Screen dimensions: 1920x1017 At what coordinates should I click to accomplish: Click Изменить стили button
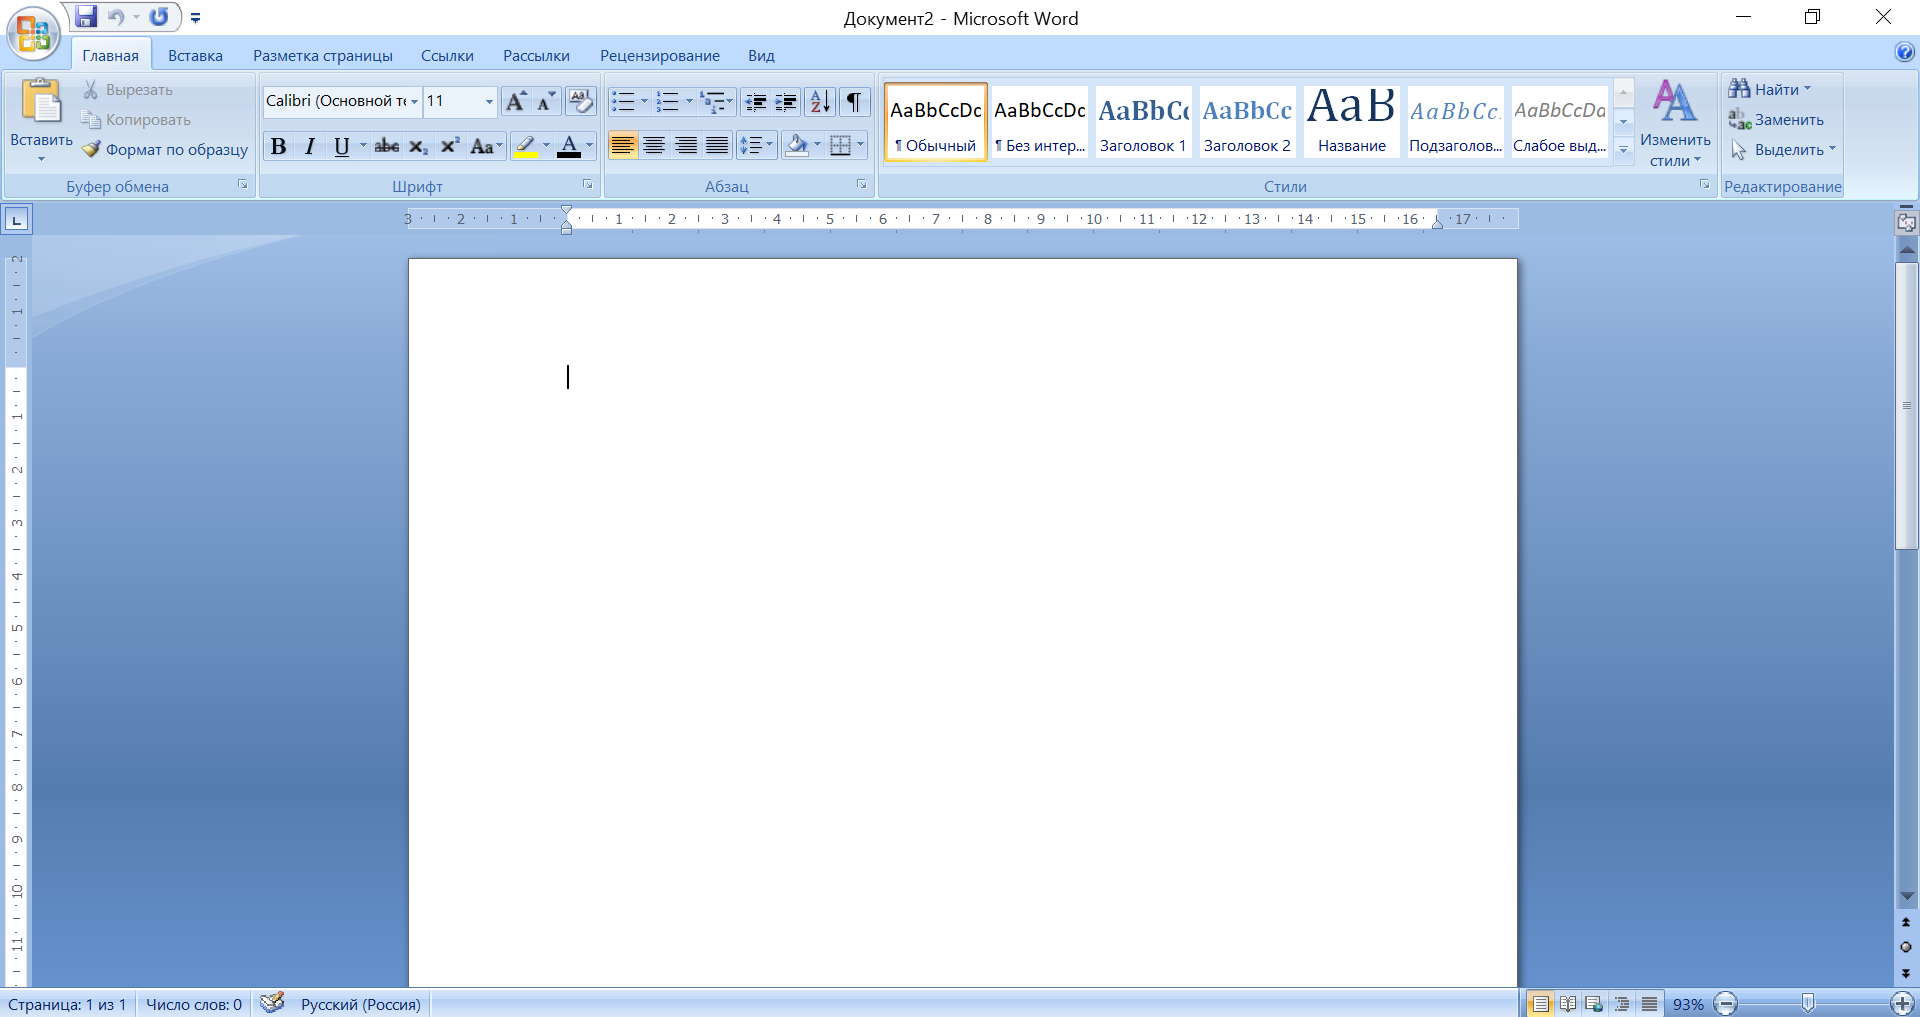1675,125
